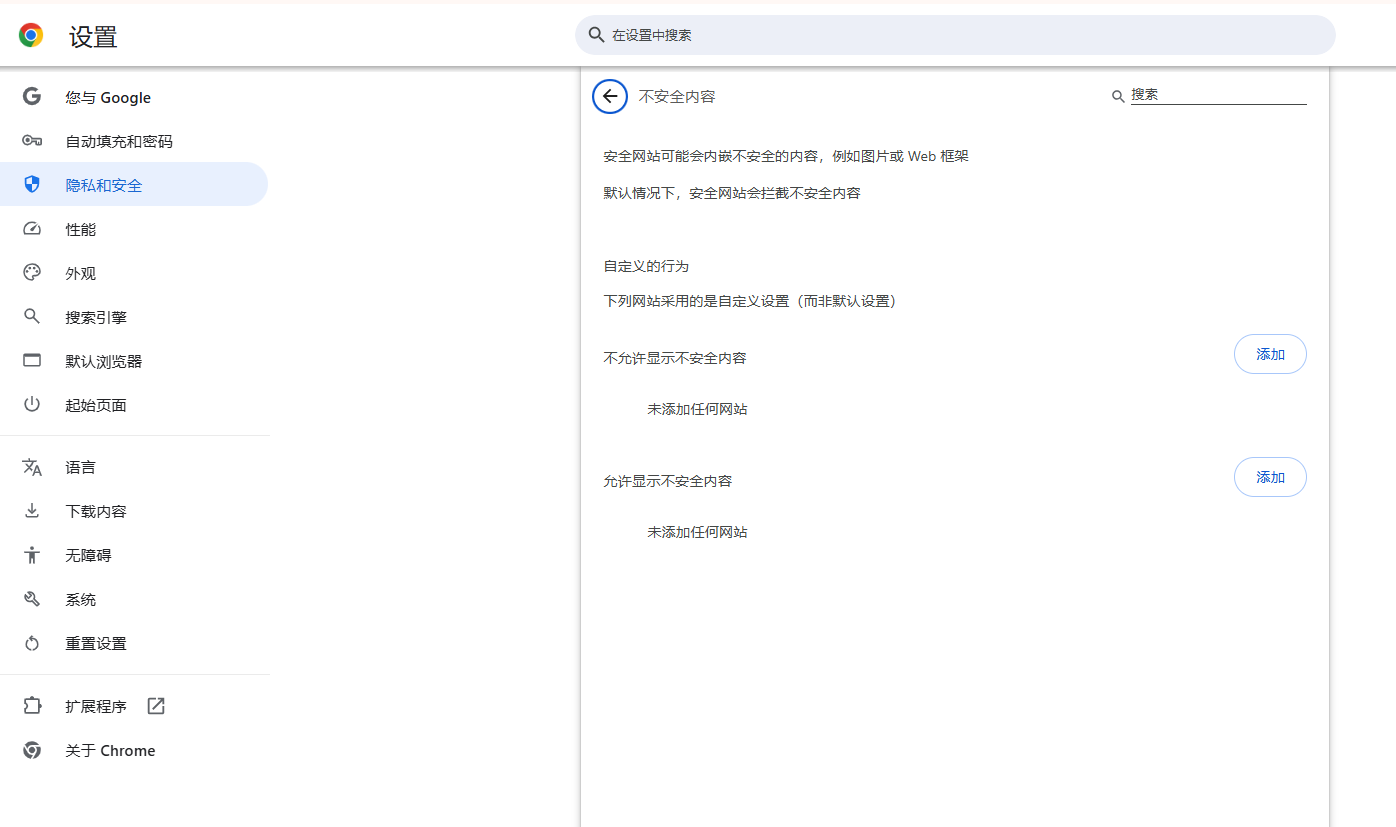Open 无障碍 settings

click(x=134, y=555)
